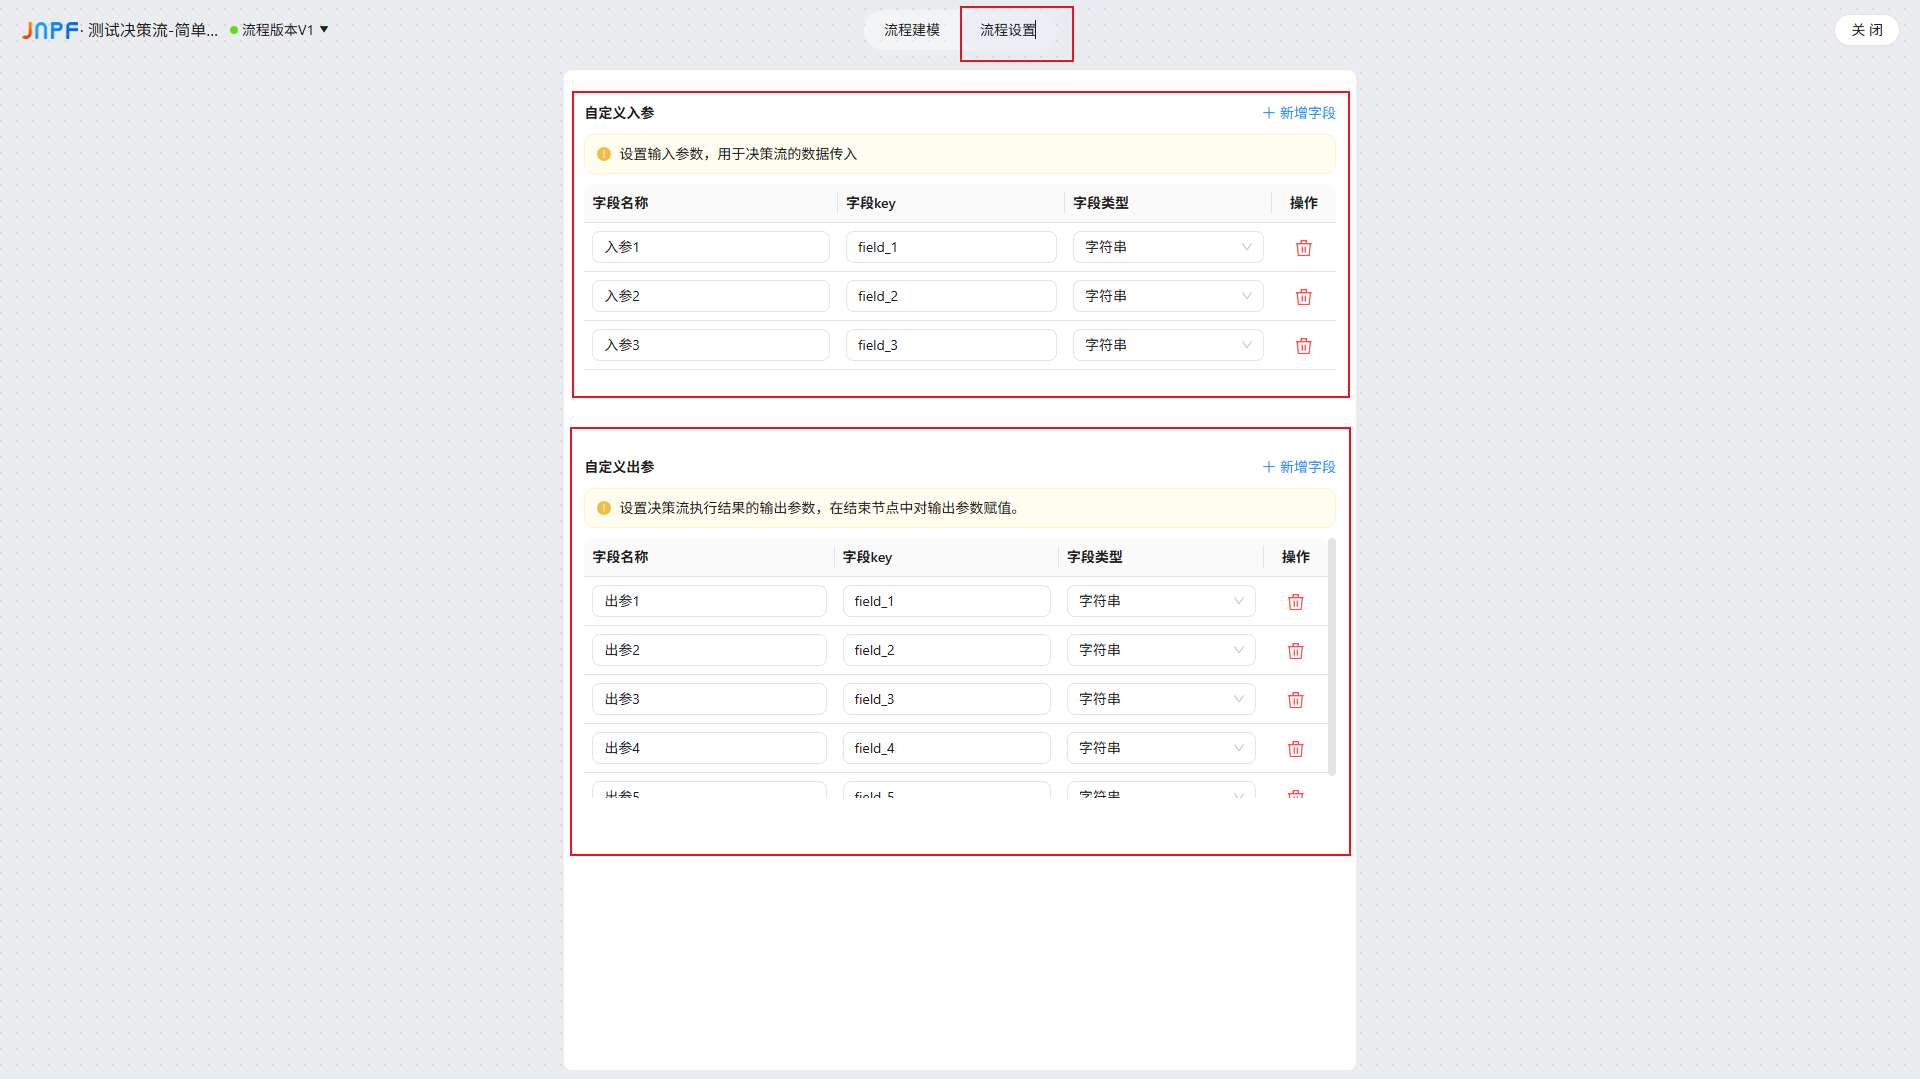
Task: Remove 出参2 using its delete icon
Action: 1295,650
